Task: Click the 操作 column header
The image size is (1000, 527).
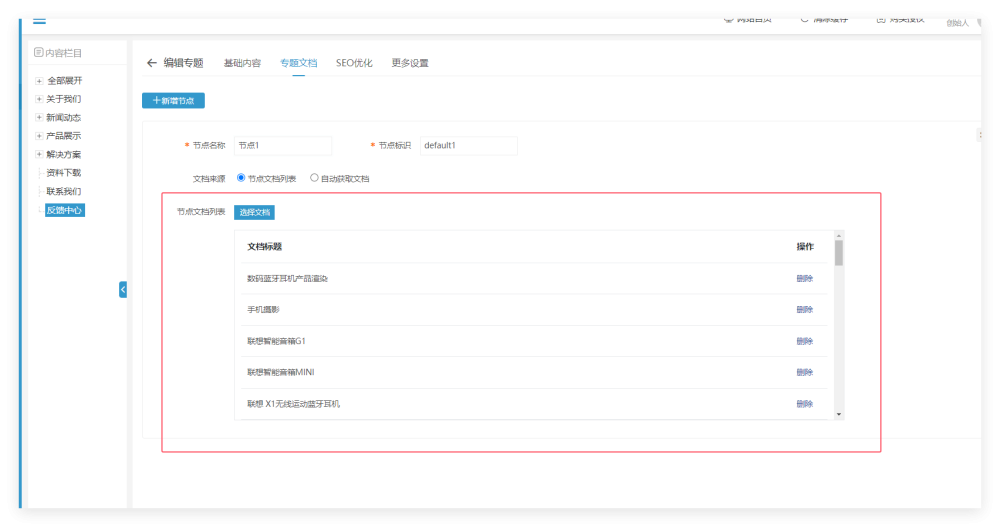Action: tap(805, 247)
